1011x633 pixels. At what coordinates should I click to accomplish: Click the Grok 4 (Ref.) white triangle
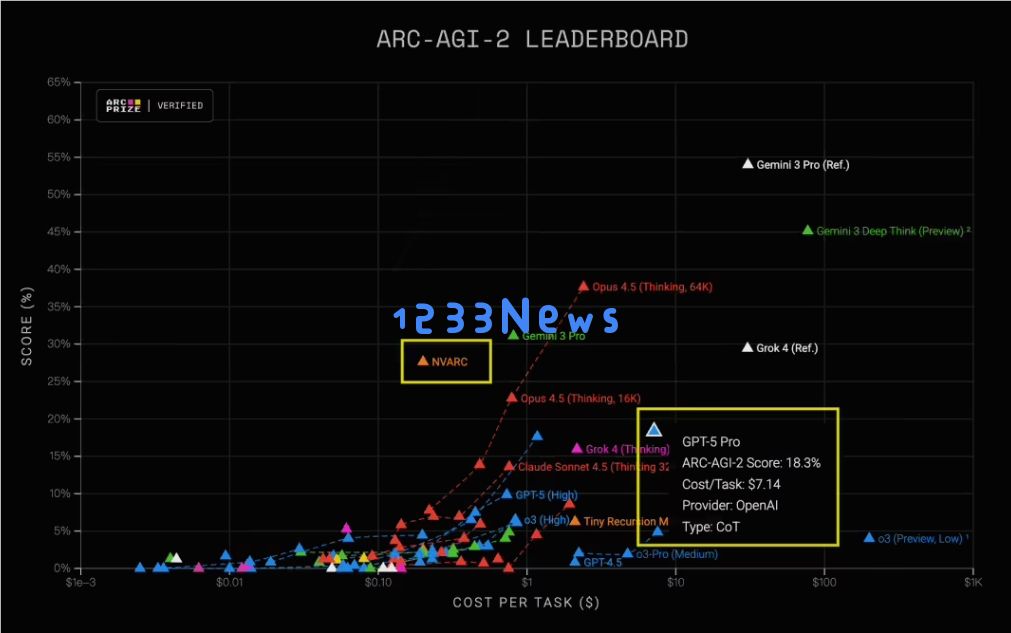(747, 347)
